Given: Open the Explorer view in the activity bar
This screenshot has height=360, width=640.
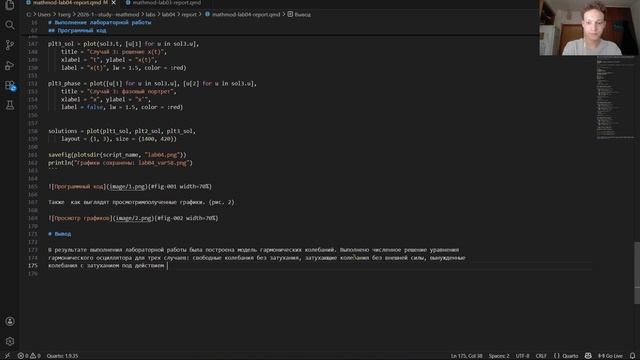Looking at the screenshot, I should [10, 5].
